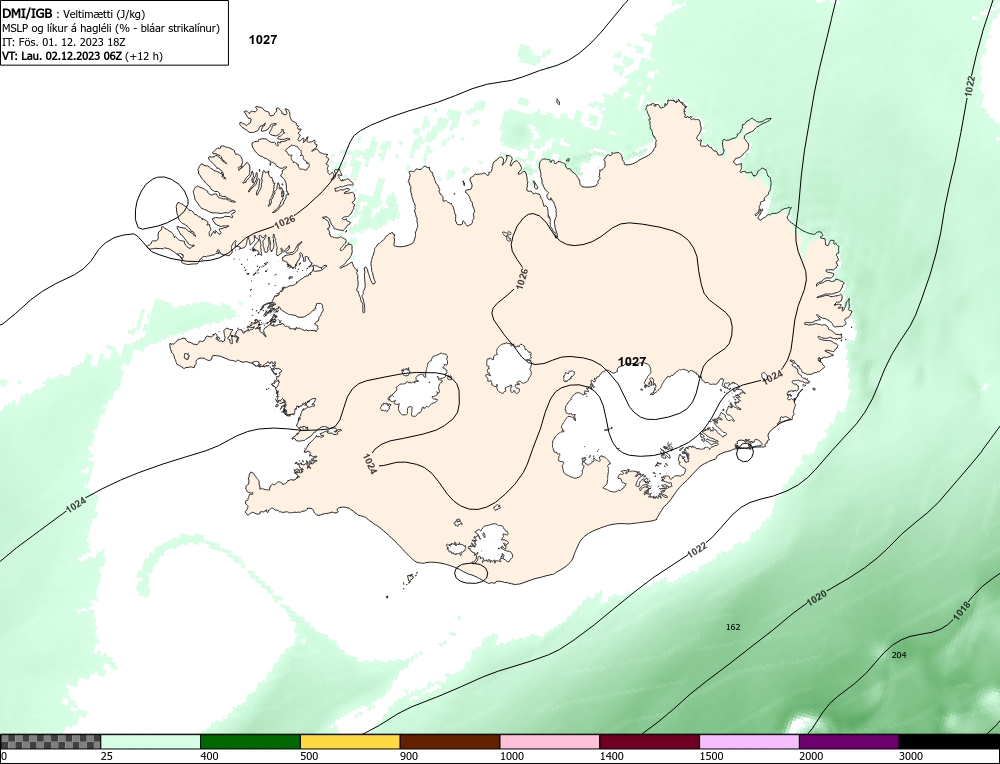This screenshot has width=1000, height=764.
Task: Click the legend tick value 25
Action: (107, 756)
